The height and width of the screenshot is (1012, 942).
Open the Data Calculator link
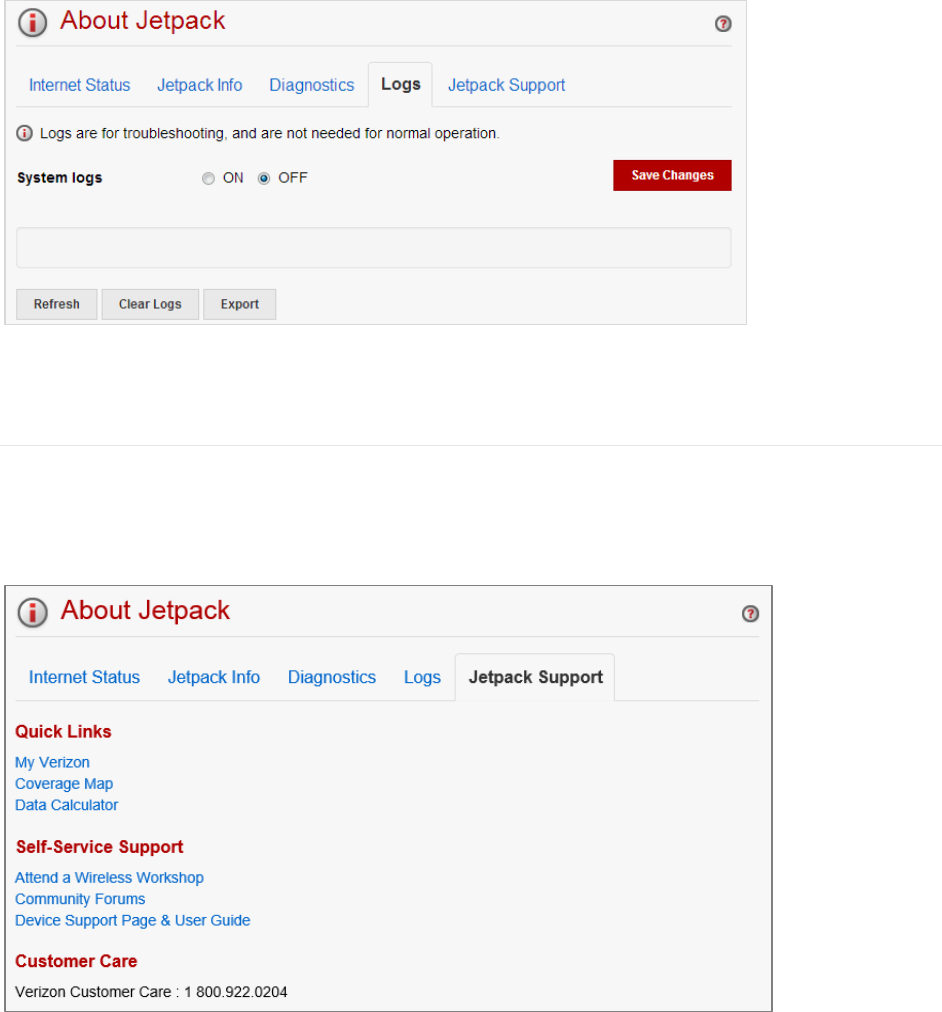coord(66,805)
